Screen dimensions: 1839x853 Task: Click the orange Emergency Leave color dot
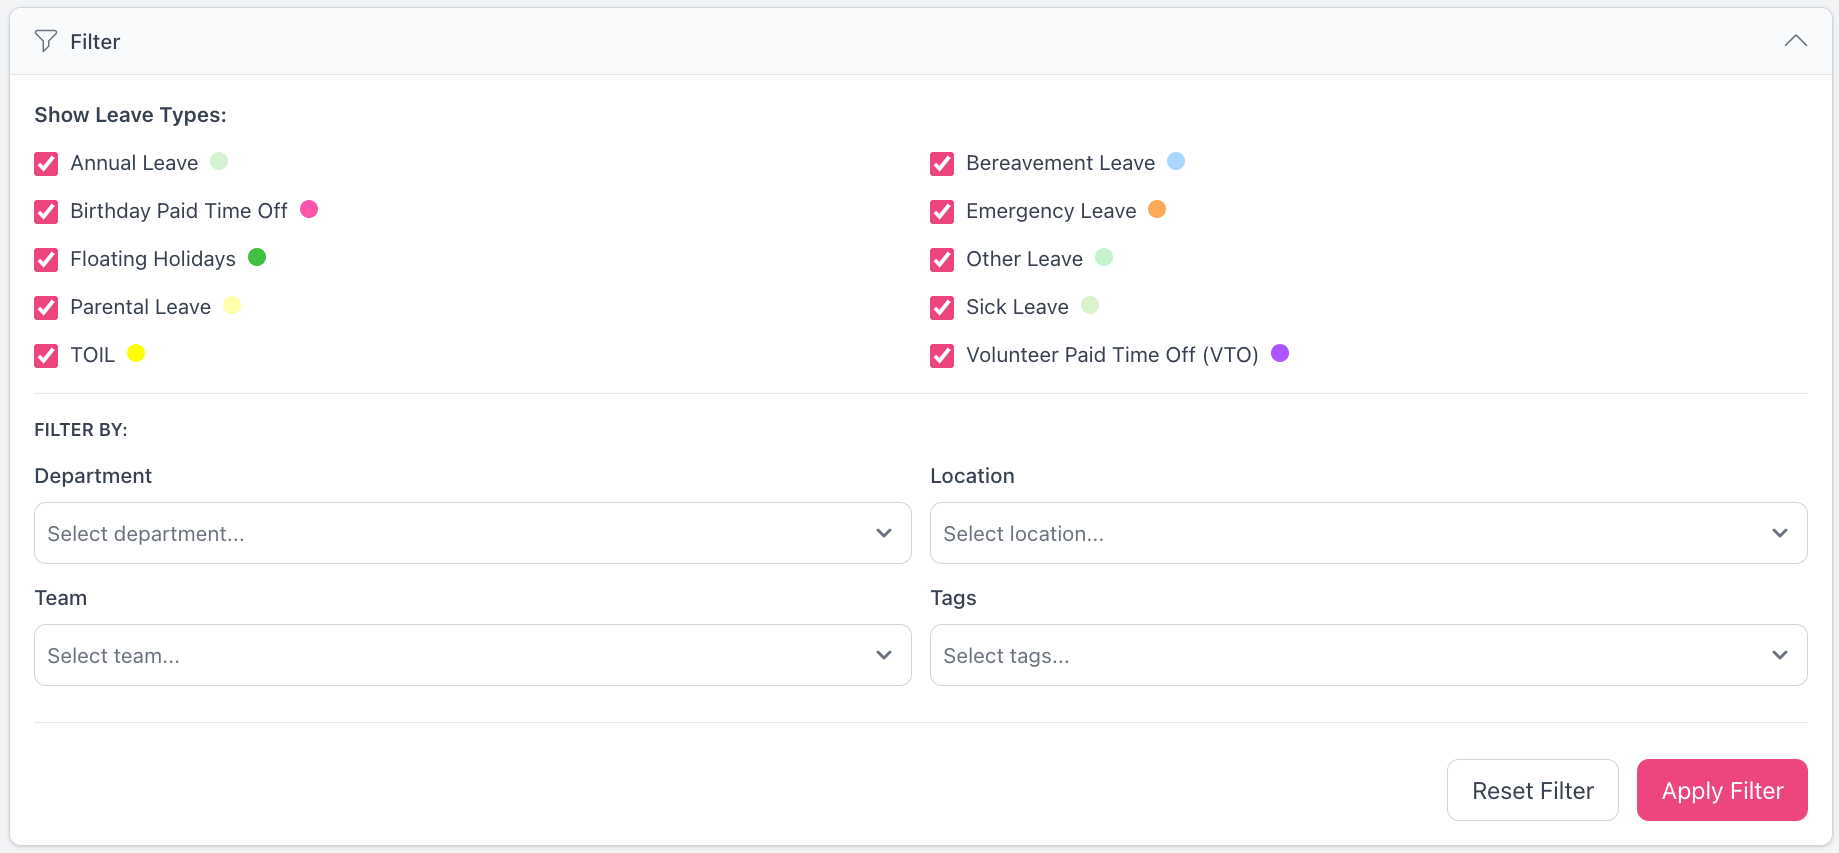click(1157, 209)
